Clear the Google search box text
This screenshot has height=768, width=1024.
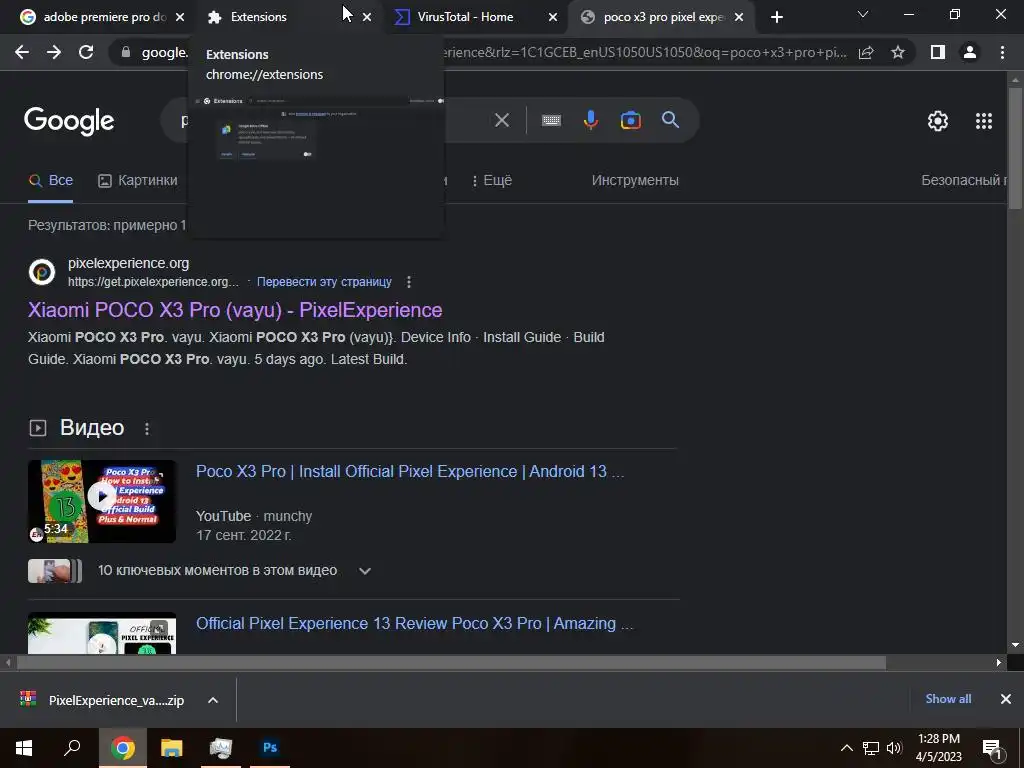coord(502,120)
